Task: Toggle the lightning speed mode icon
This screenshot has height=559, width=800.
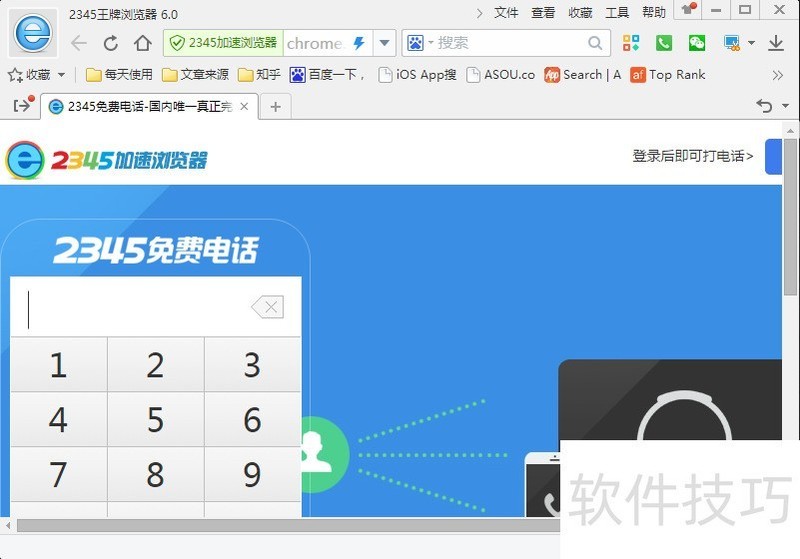Action: pos(359,43)
